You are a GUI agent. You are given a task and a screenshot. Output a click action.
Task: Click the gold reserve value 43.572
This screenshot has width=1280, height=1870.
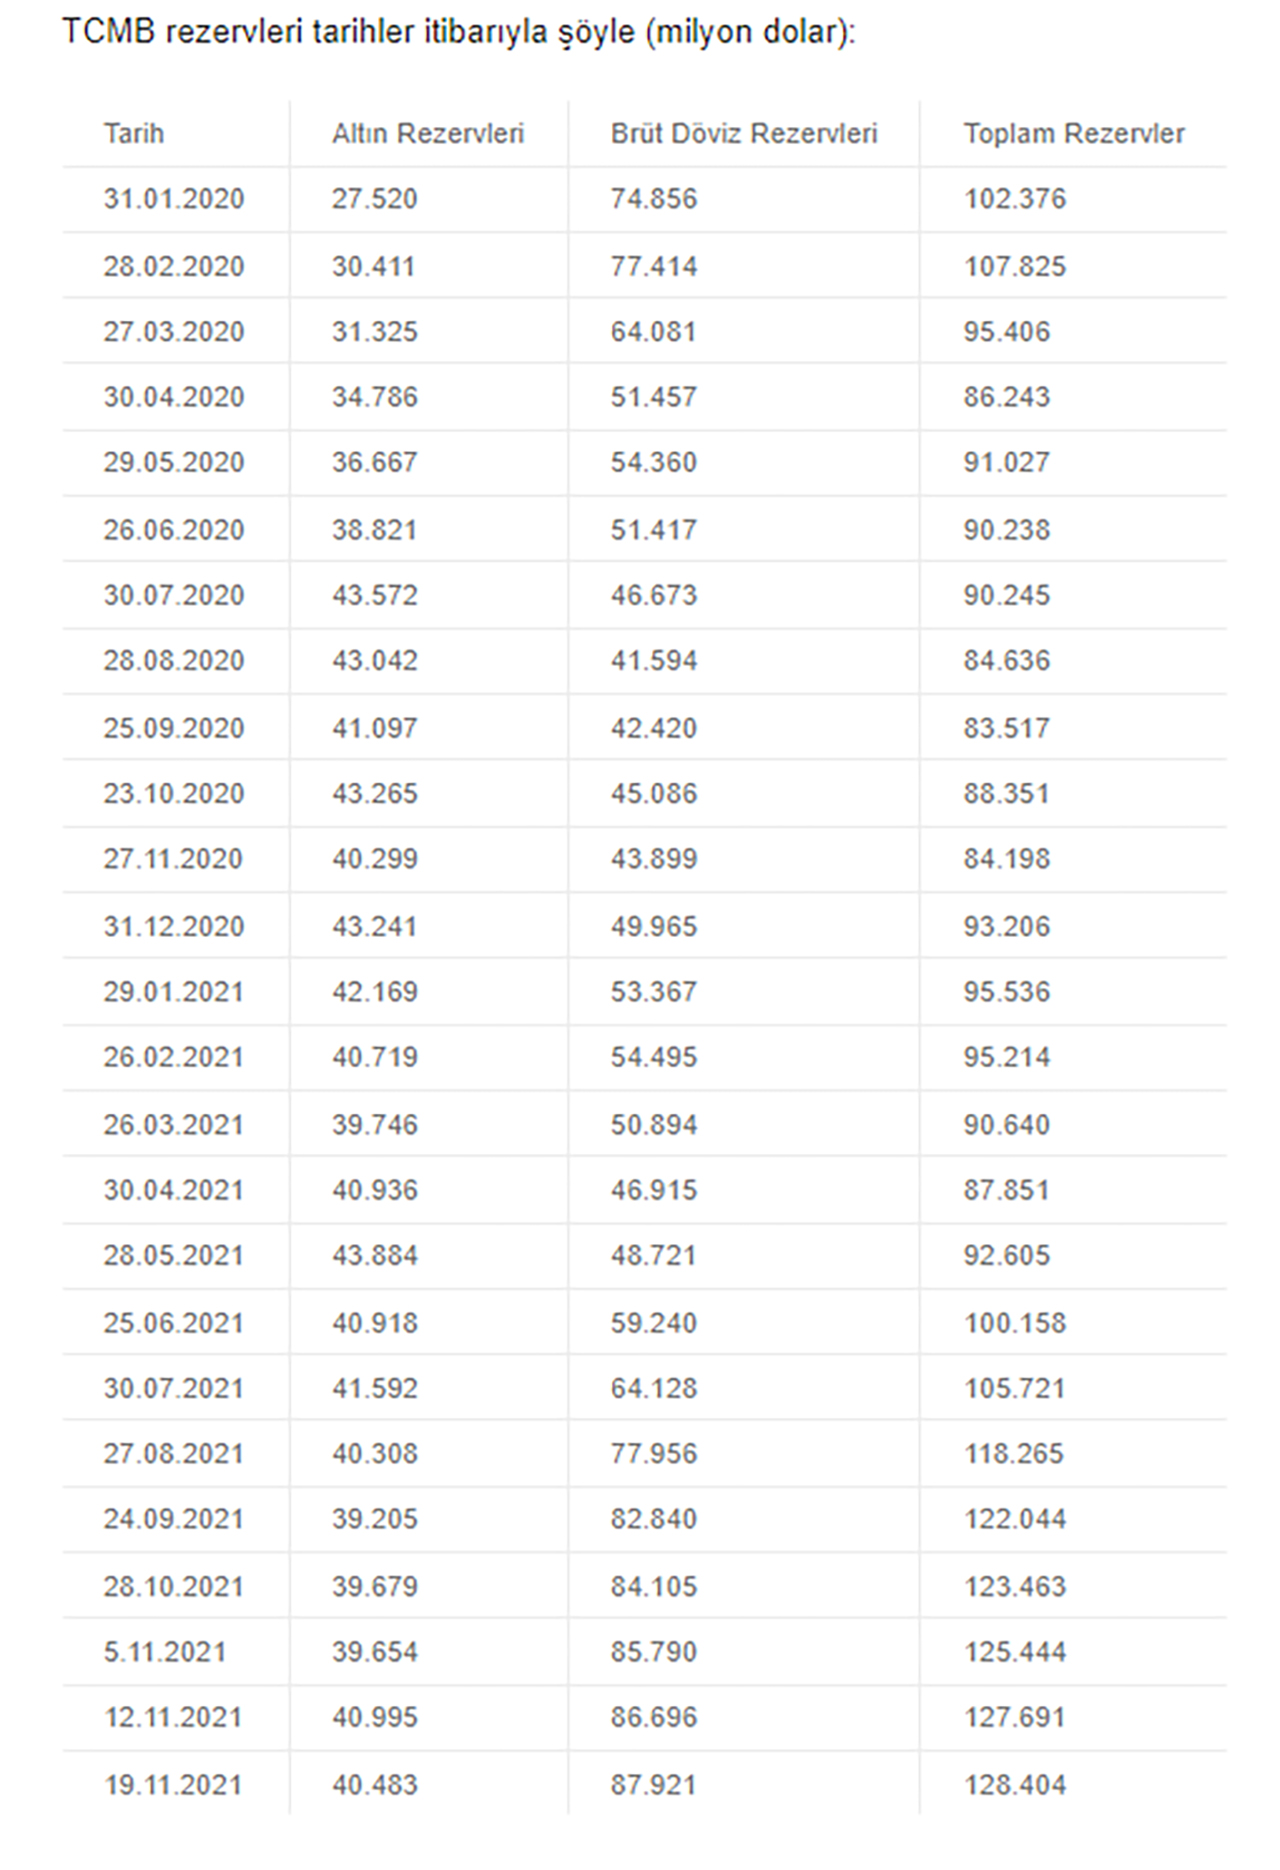click(x=374, y=595)
